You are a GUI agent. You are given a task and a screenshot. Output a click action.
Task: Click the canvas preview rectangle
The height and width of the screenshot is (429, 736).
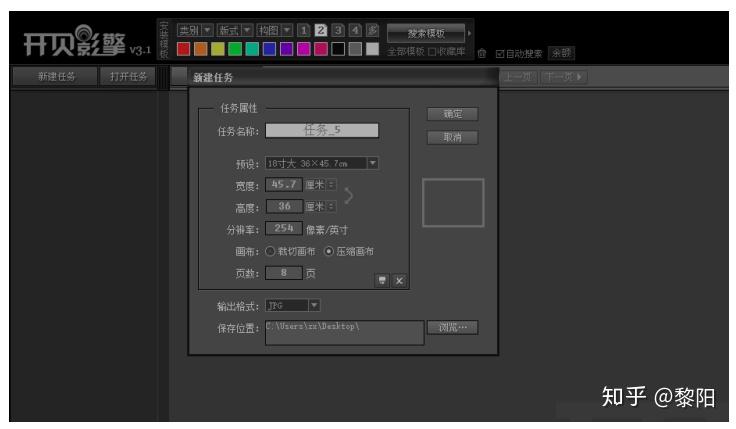click(x=453, y=203)
